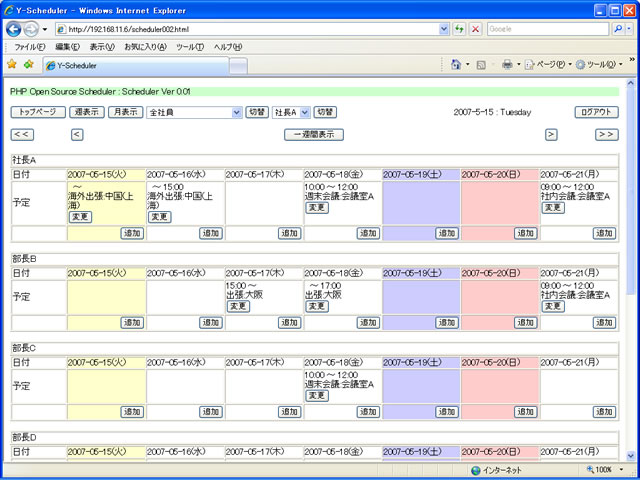Click the Favorites star icon
Screen dimensions: 640x480
coord(12,64)
